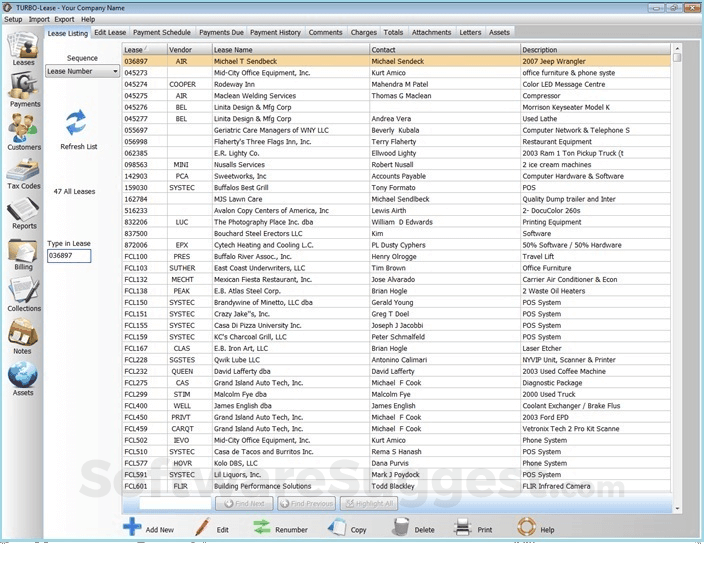Open the Notes sidebar icon
The width and height of the screenshot is (704, 577).
(22, 337)
